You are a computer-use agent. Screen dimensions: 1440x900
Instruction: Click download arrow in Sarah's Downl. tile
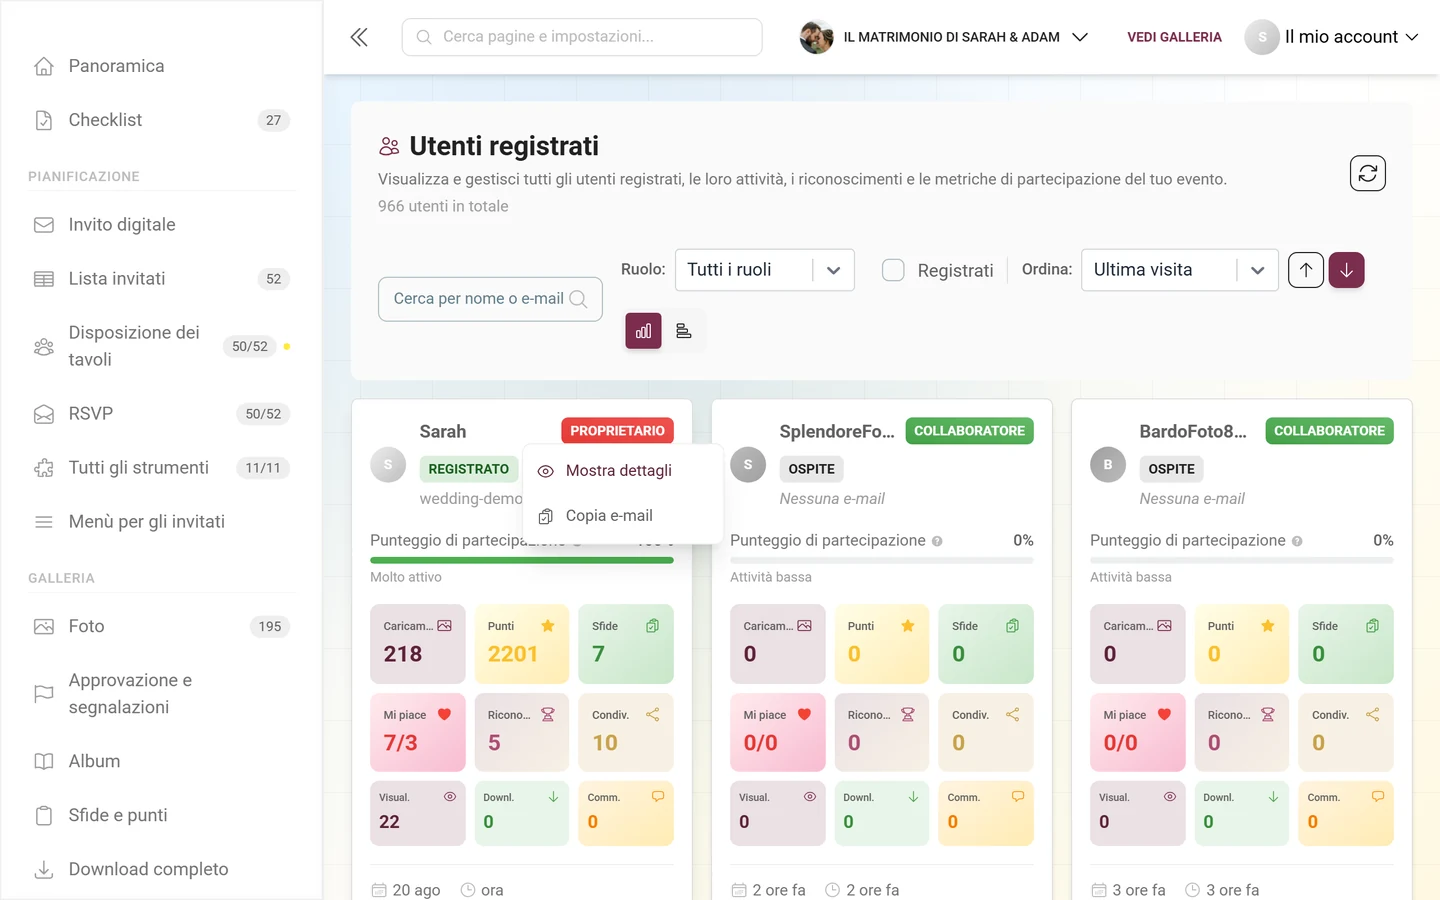[x=553, y=797]
